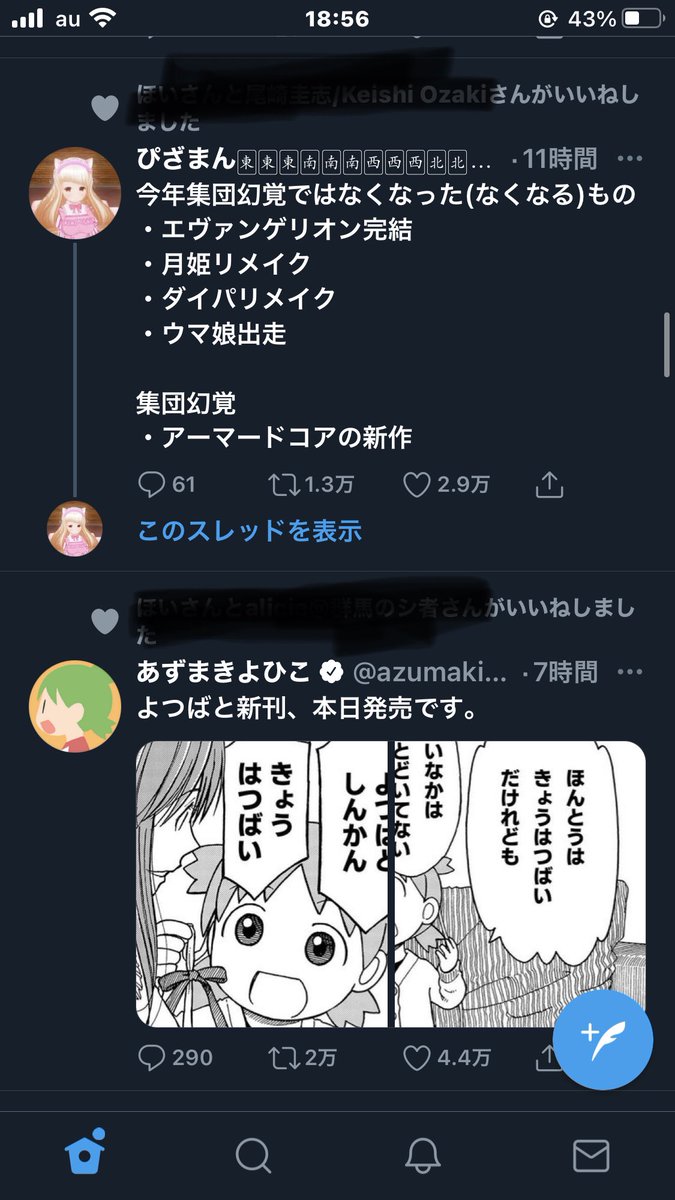Share the ぴざまん tweet
This screenshot has height=1200, width=675.
pos(549,485)
